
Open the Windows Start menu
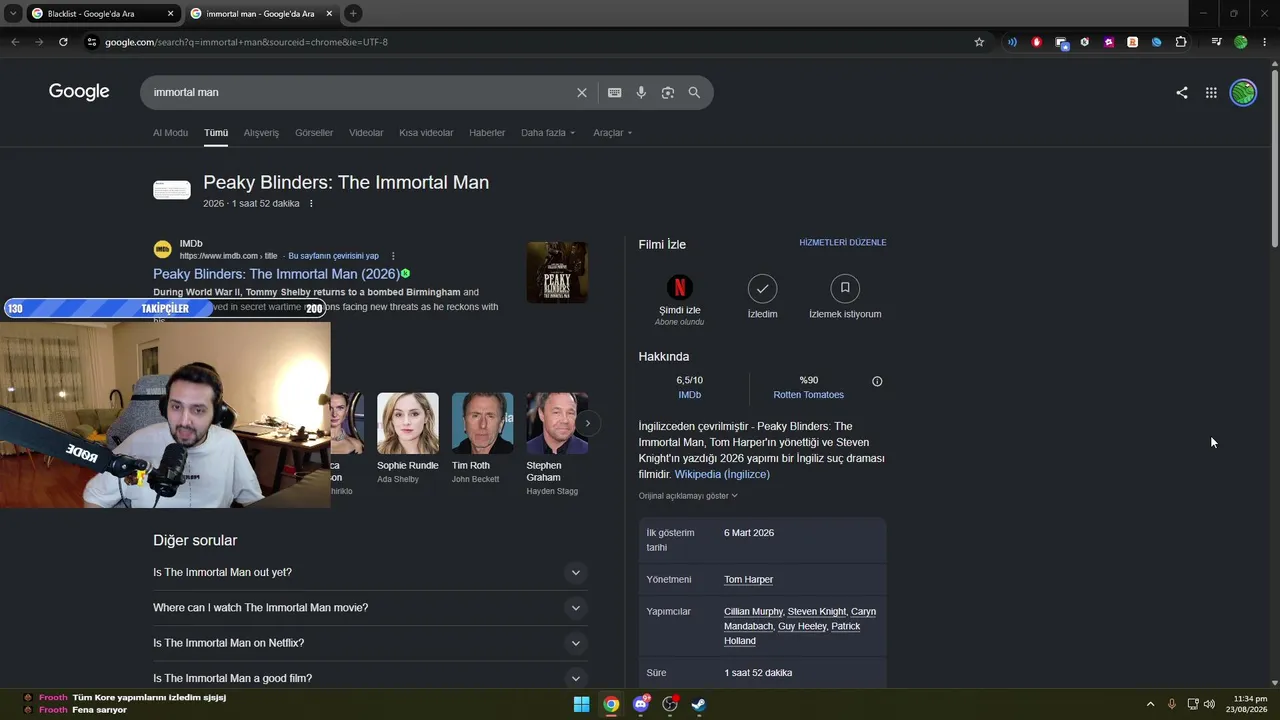[x=582, y=704]
